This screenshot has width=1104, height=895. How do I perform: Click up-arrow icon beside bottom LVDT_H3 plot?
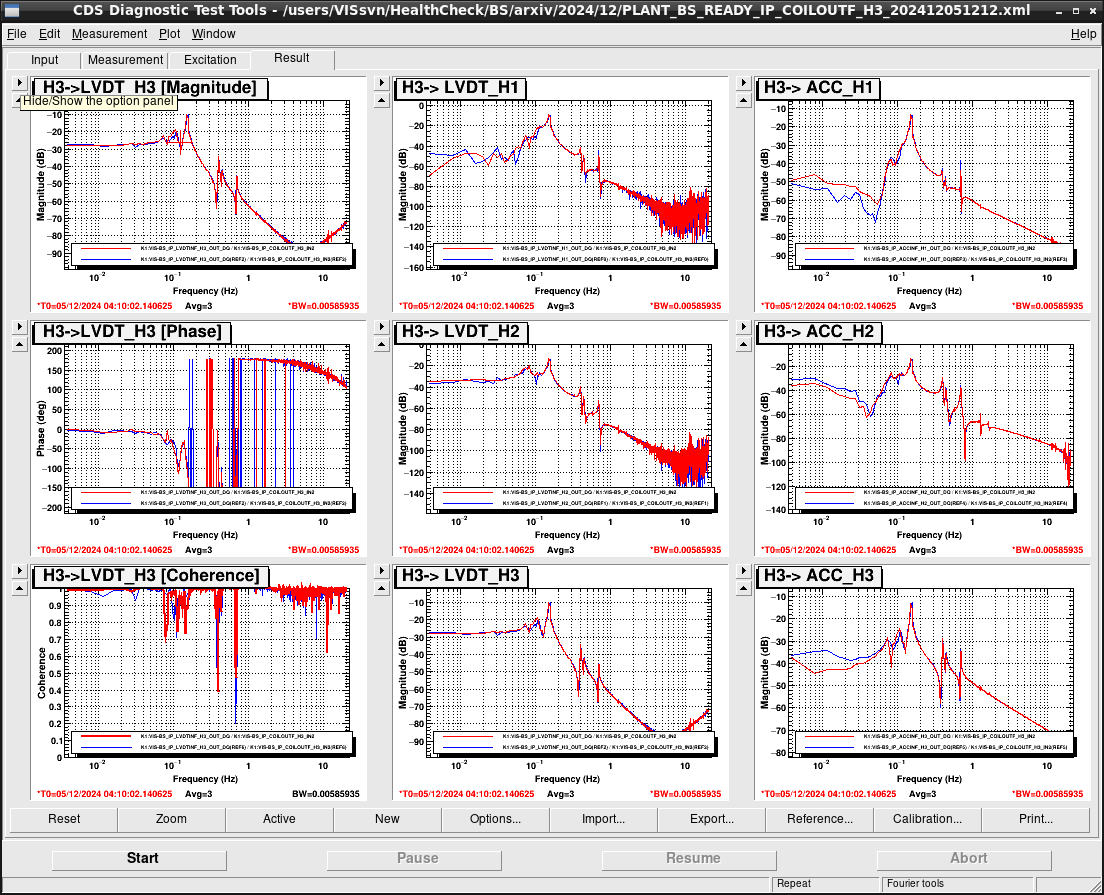coord(382,588)
